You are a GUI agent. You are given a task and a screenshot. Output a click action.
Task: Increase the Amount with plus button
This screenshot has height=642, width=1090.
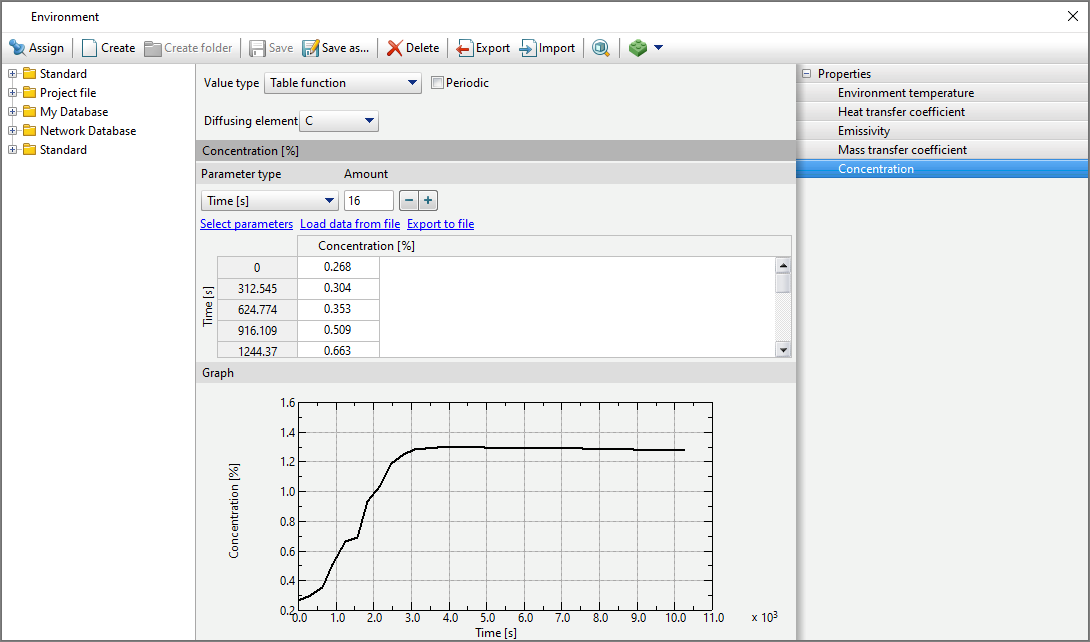point(428,201)
